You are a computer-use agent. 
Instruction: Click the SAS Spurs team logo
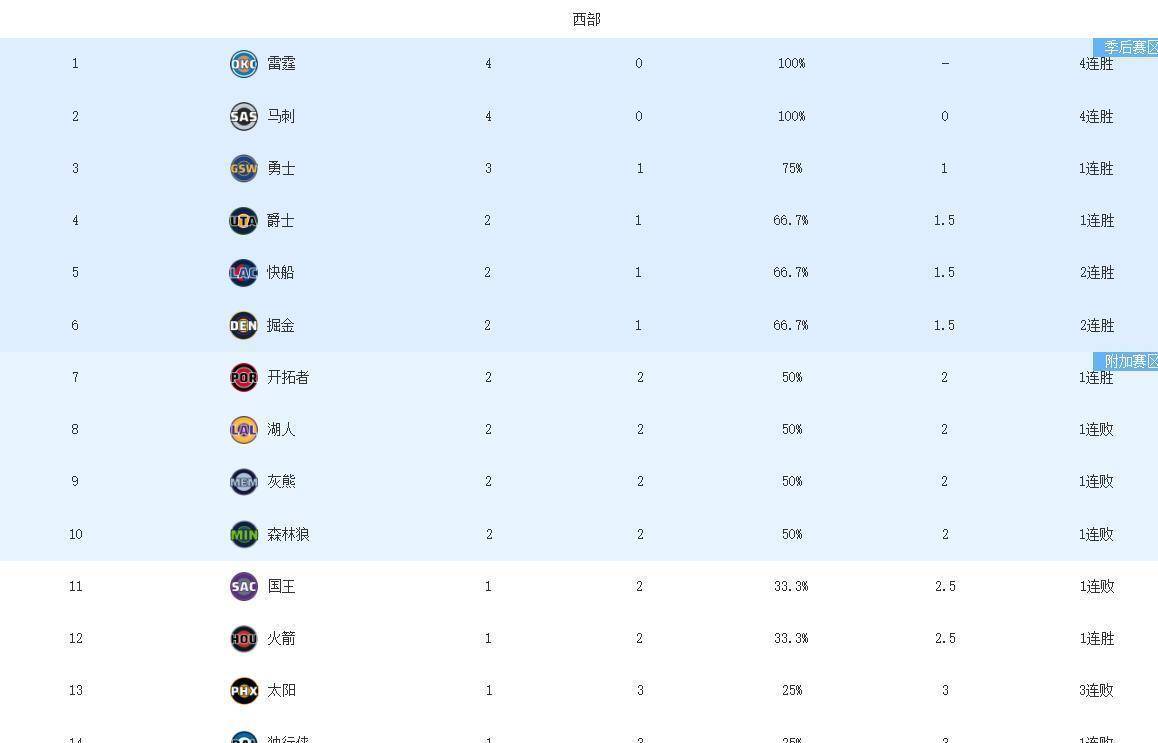click(244, 116)
